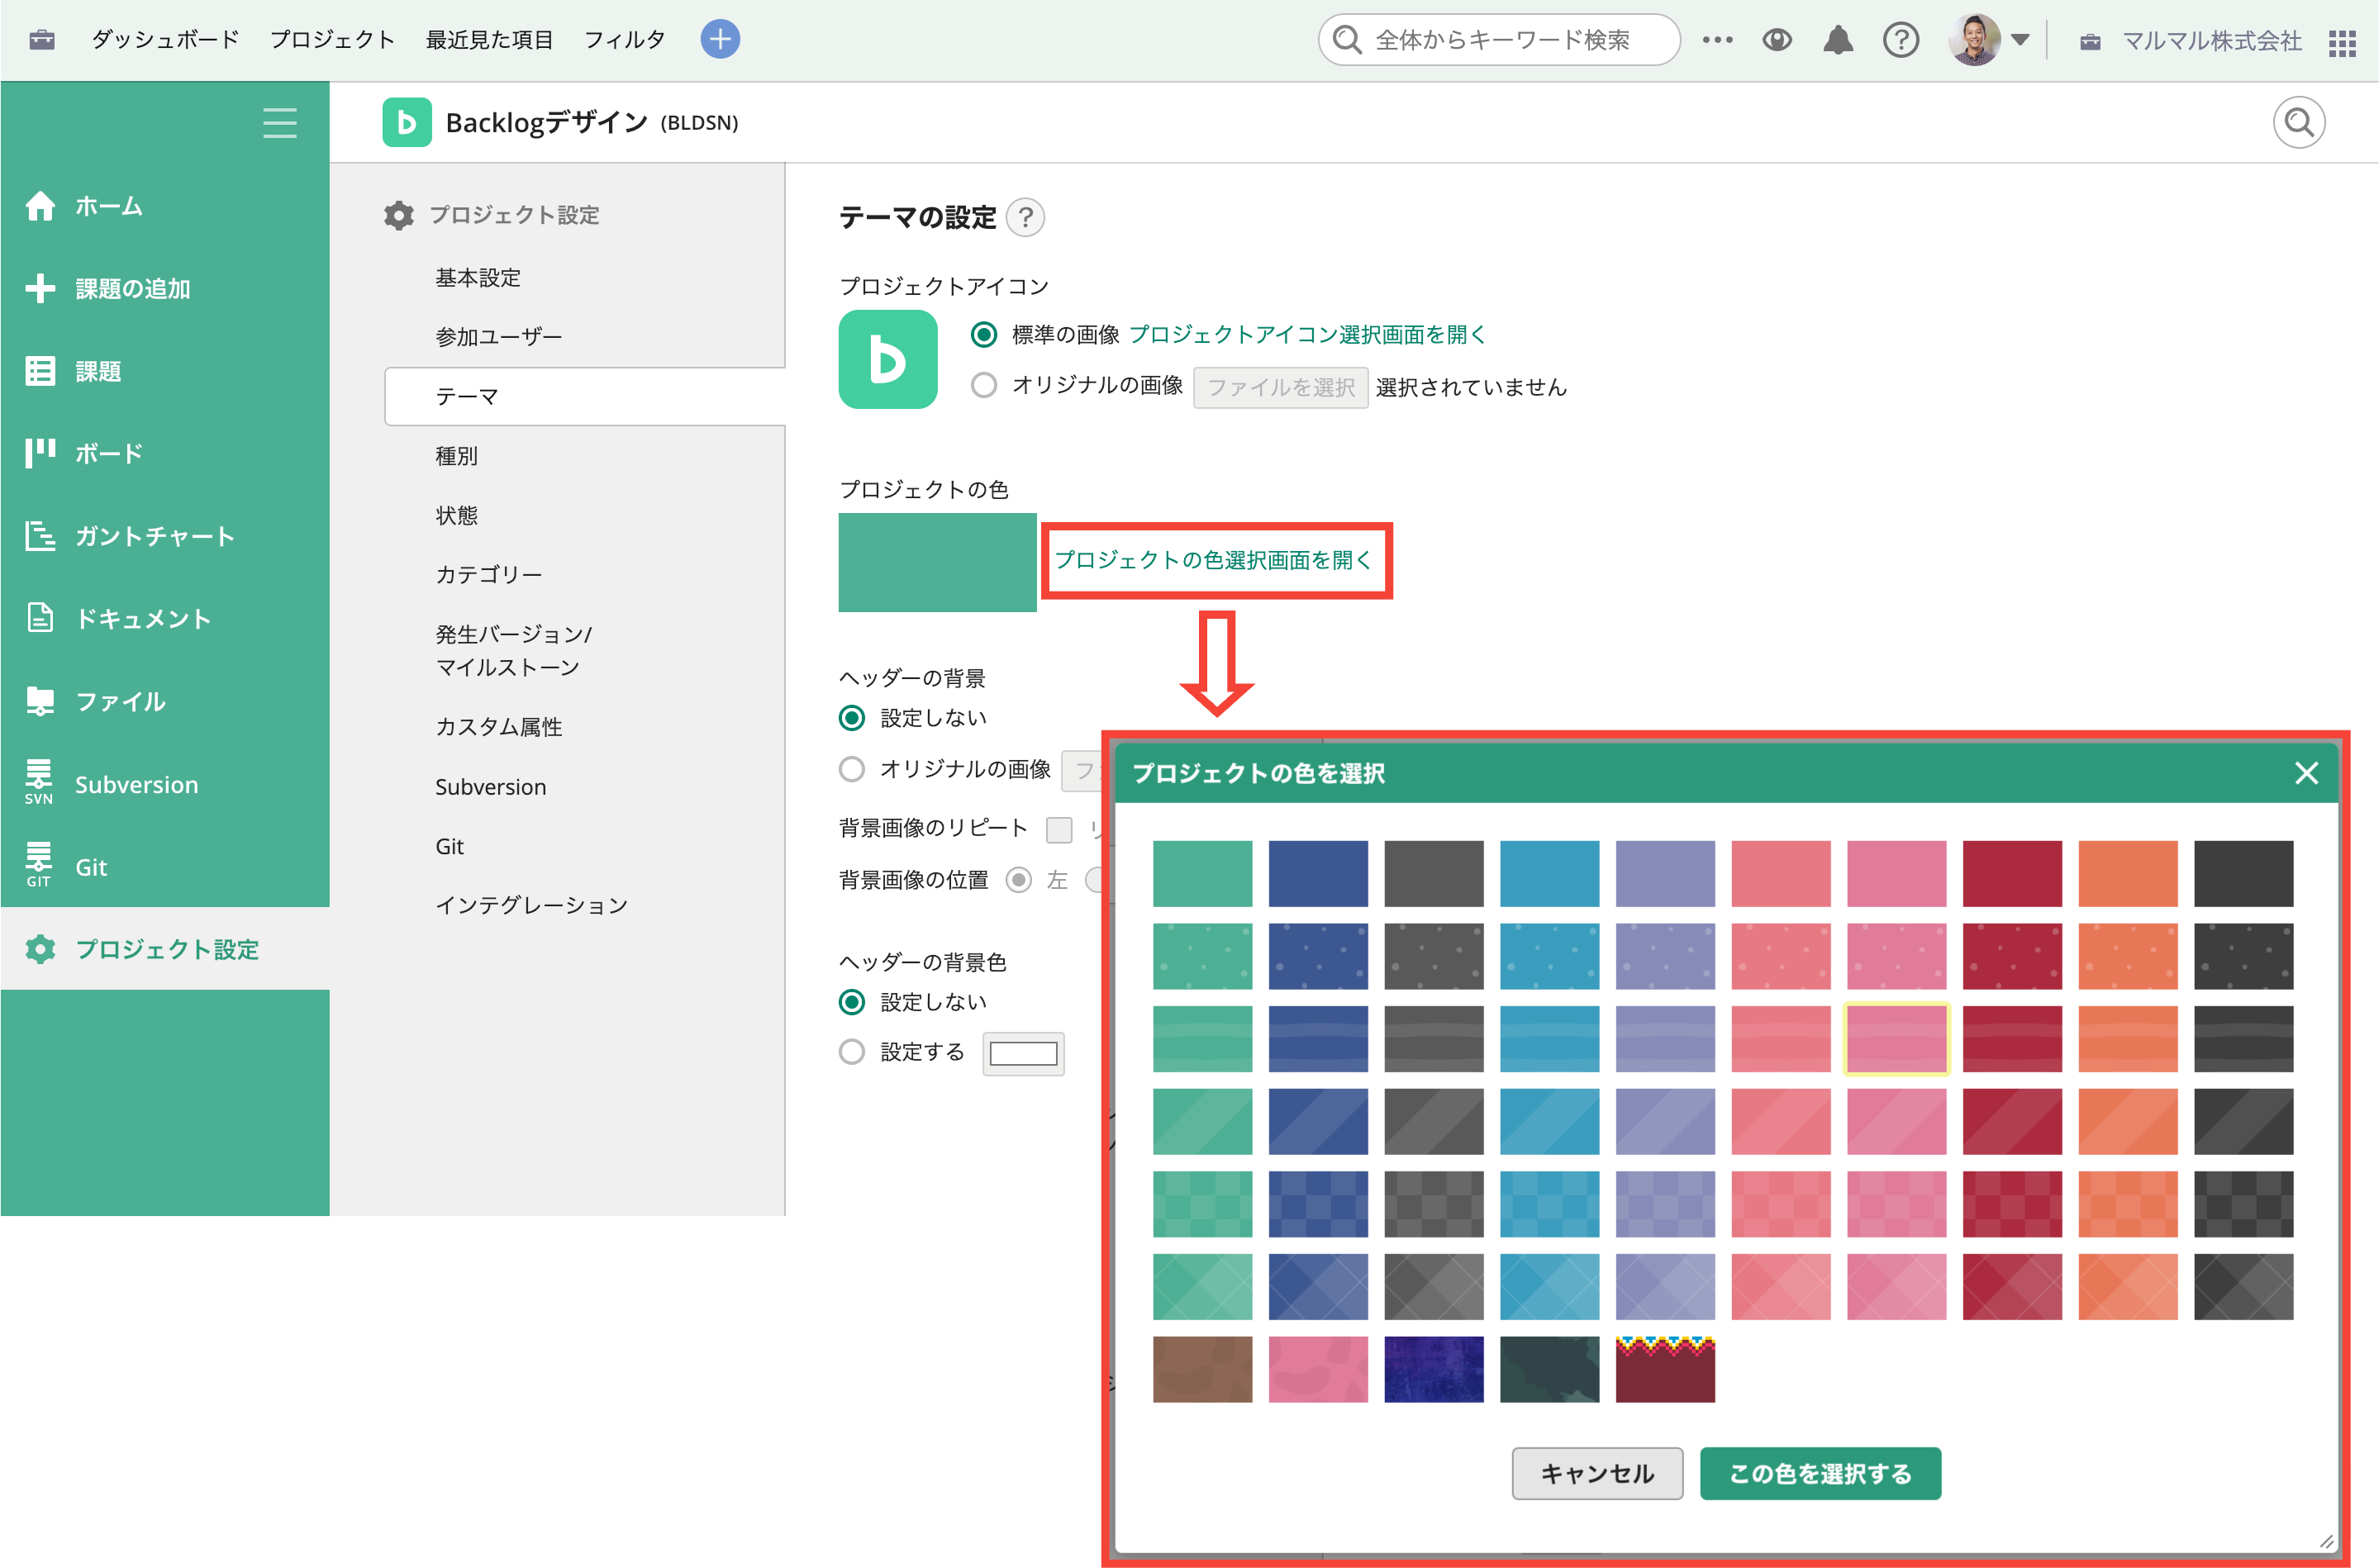Select オリジナルの画像 radio for project icon

[x=984, y=385]
